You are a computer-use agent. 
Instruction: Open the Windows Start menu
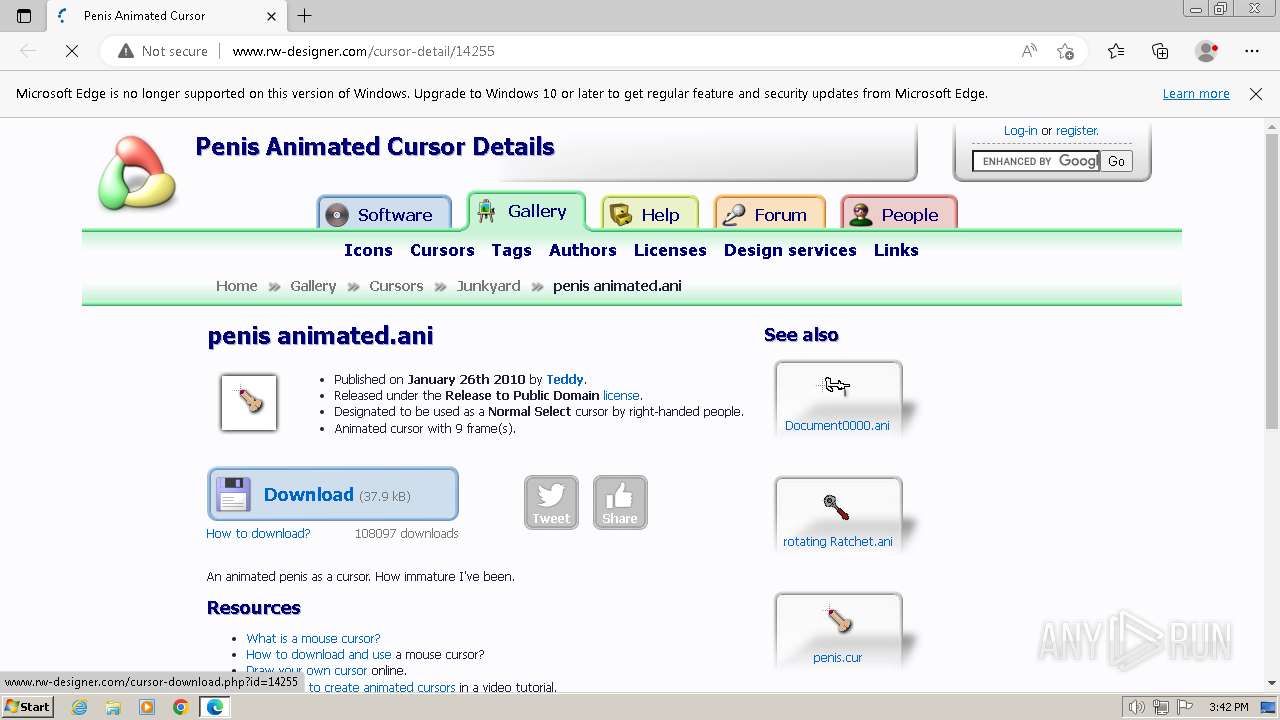pos(27,707)
